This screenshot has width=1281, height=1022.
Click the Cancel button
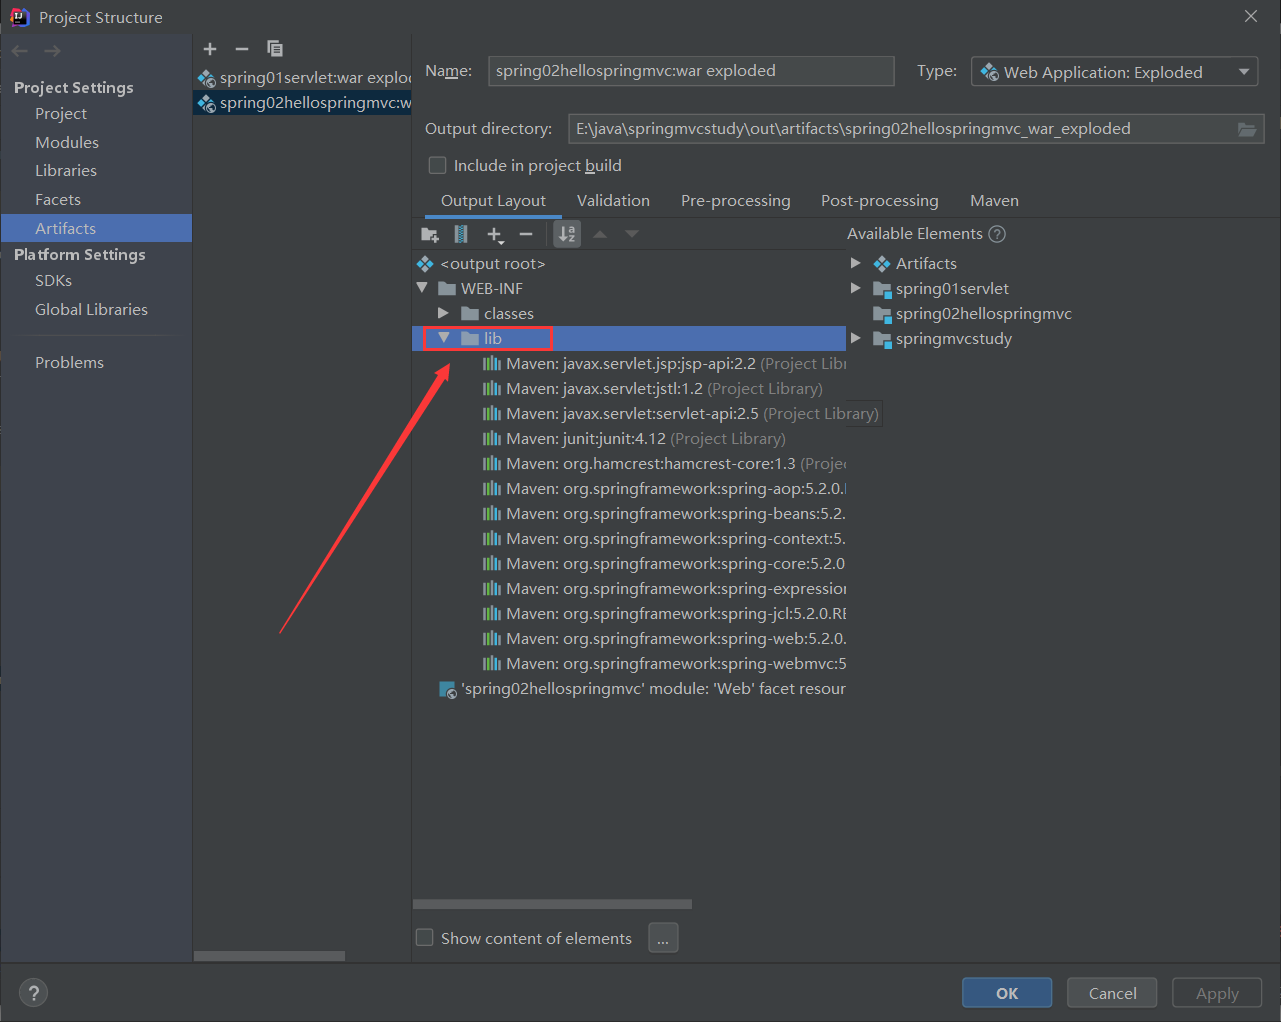coord(1112,993)
